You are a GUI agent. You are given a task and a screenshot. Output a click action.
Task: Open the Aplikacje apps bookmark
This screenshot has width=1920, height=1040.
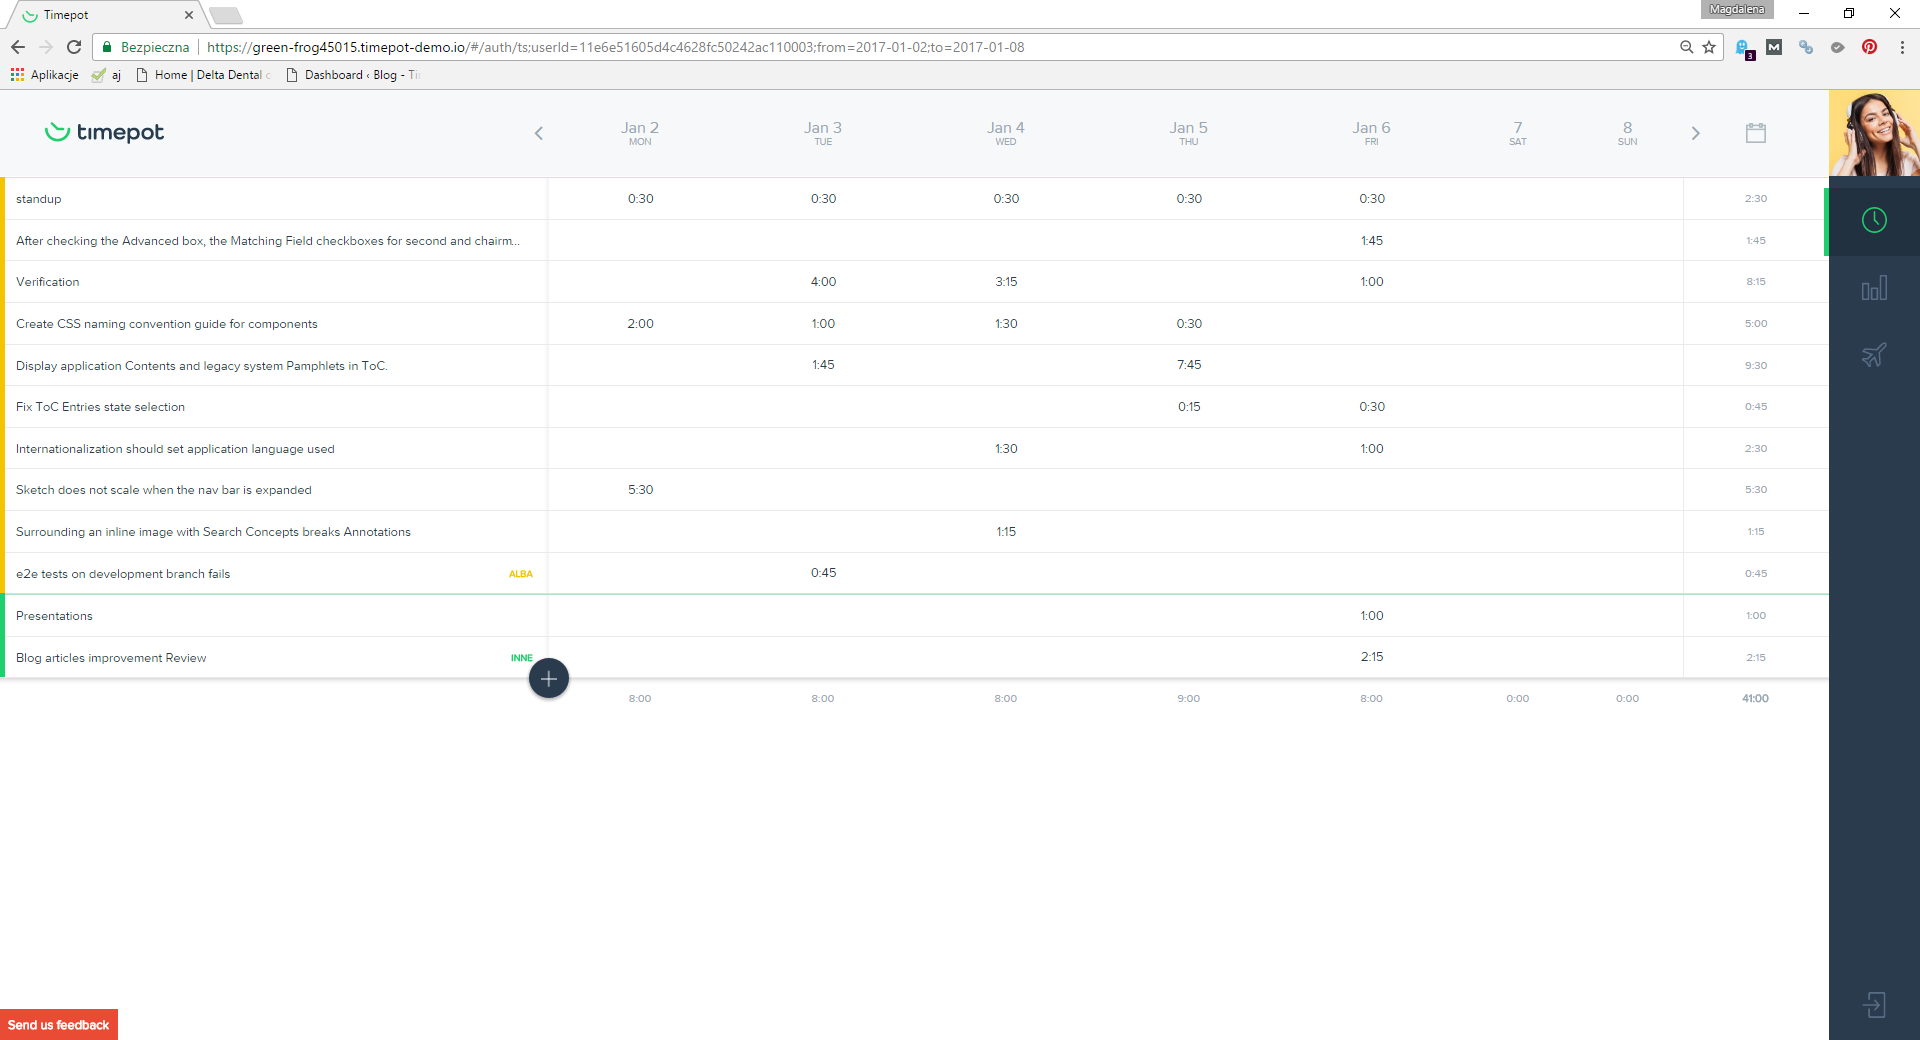point(45,75)
